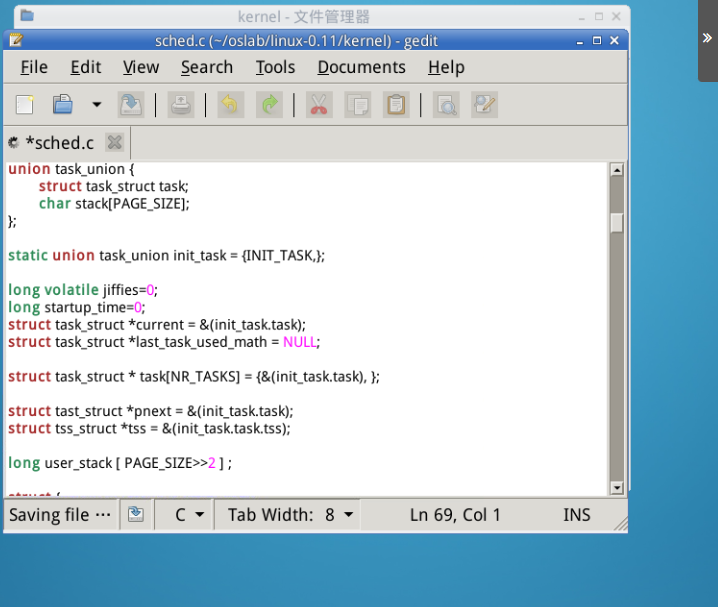Create a new document with toolbar icon

[x=25, y=105]
